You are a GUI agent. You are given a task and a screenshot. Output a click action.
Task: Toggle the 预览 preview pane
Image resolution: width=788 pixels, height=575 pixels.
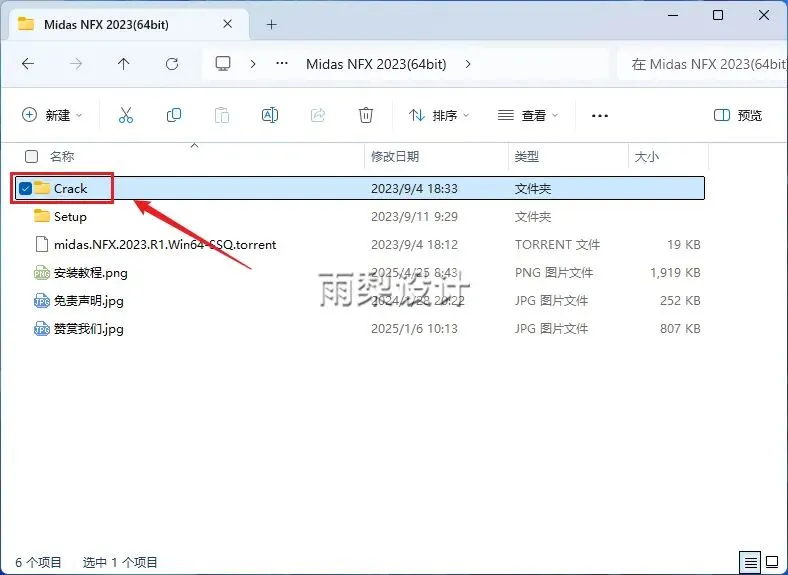[x=738, y=115]
